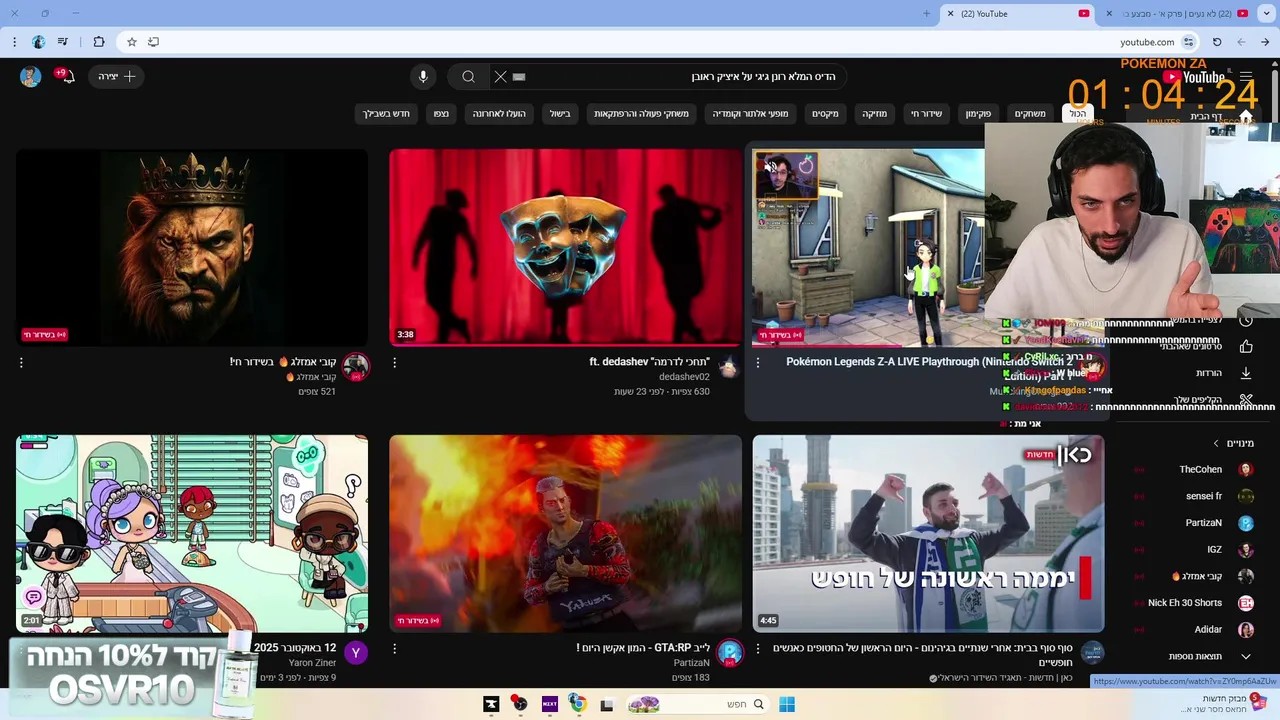Open the browser extensions puzzle icon
Screen dimensions: 1280x720
point(98,42)
